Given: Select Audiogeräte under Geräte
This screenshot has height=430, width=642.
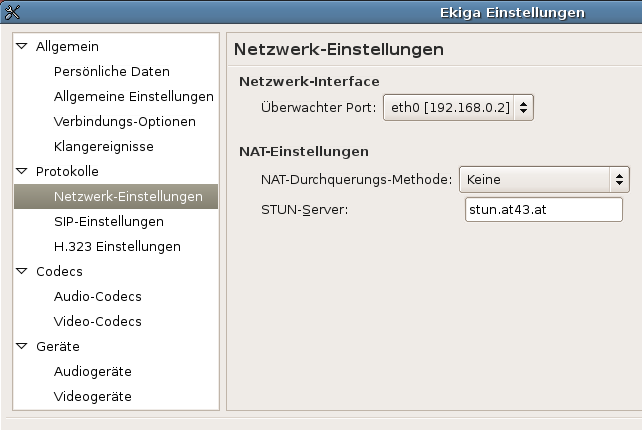Looking at the screenshot, I should (92, 372).
